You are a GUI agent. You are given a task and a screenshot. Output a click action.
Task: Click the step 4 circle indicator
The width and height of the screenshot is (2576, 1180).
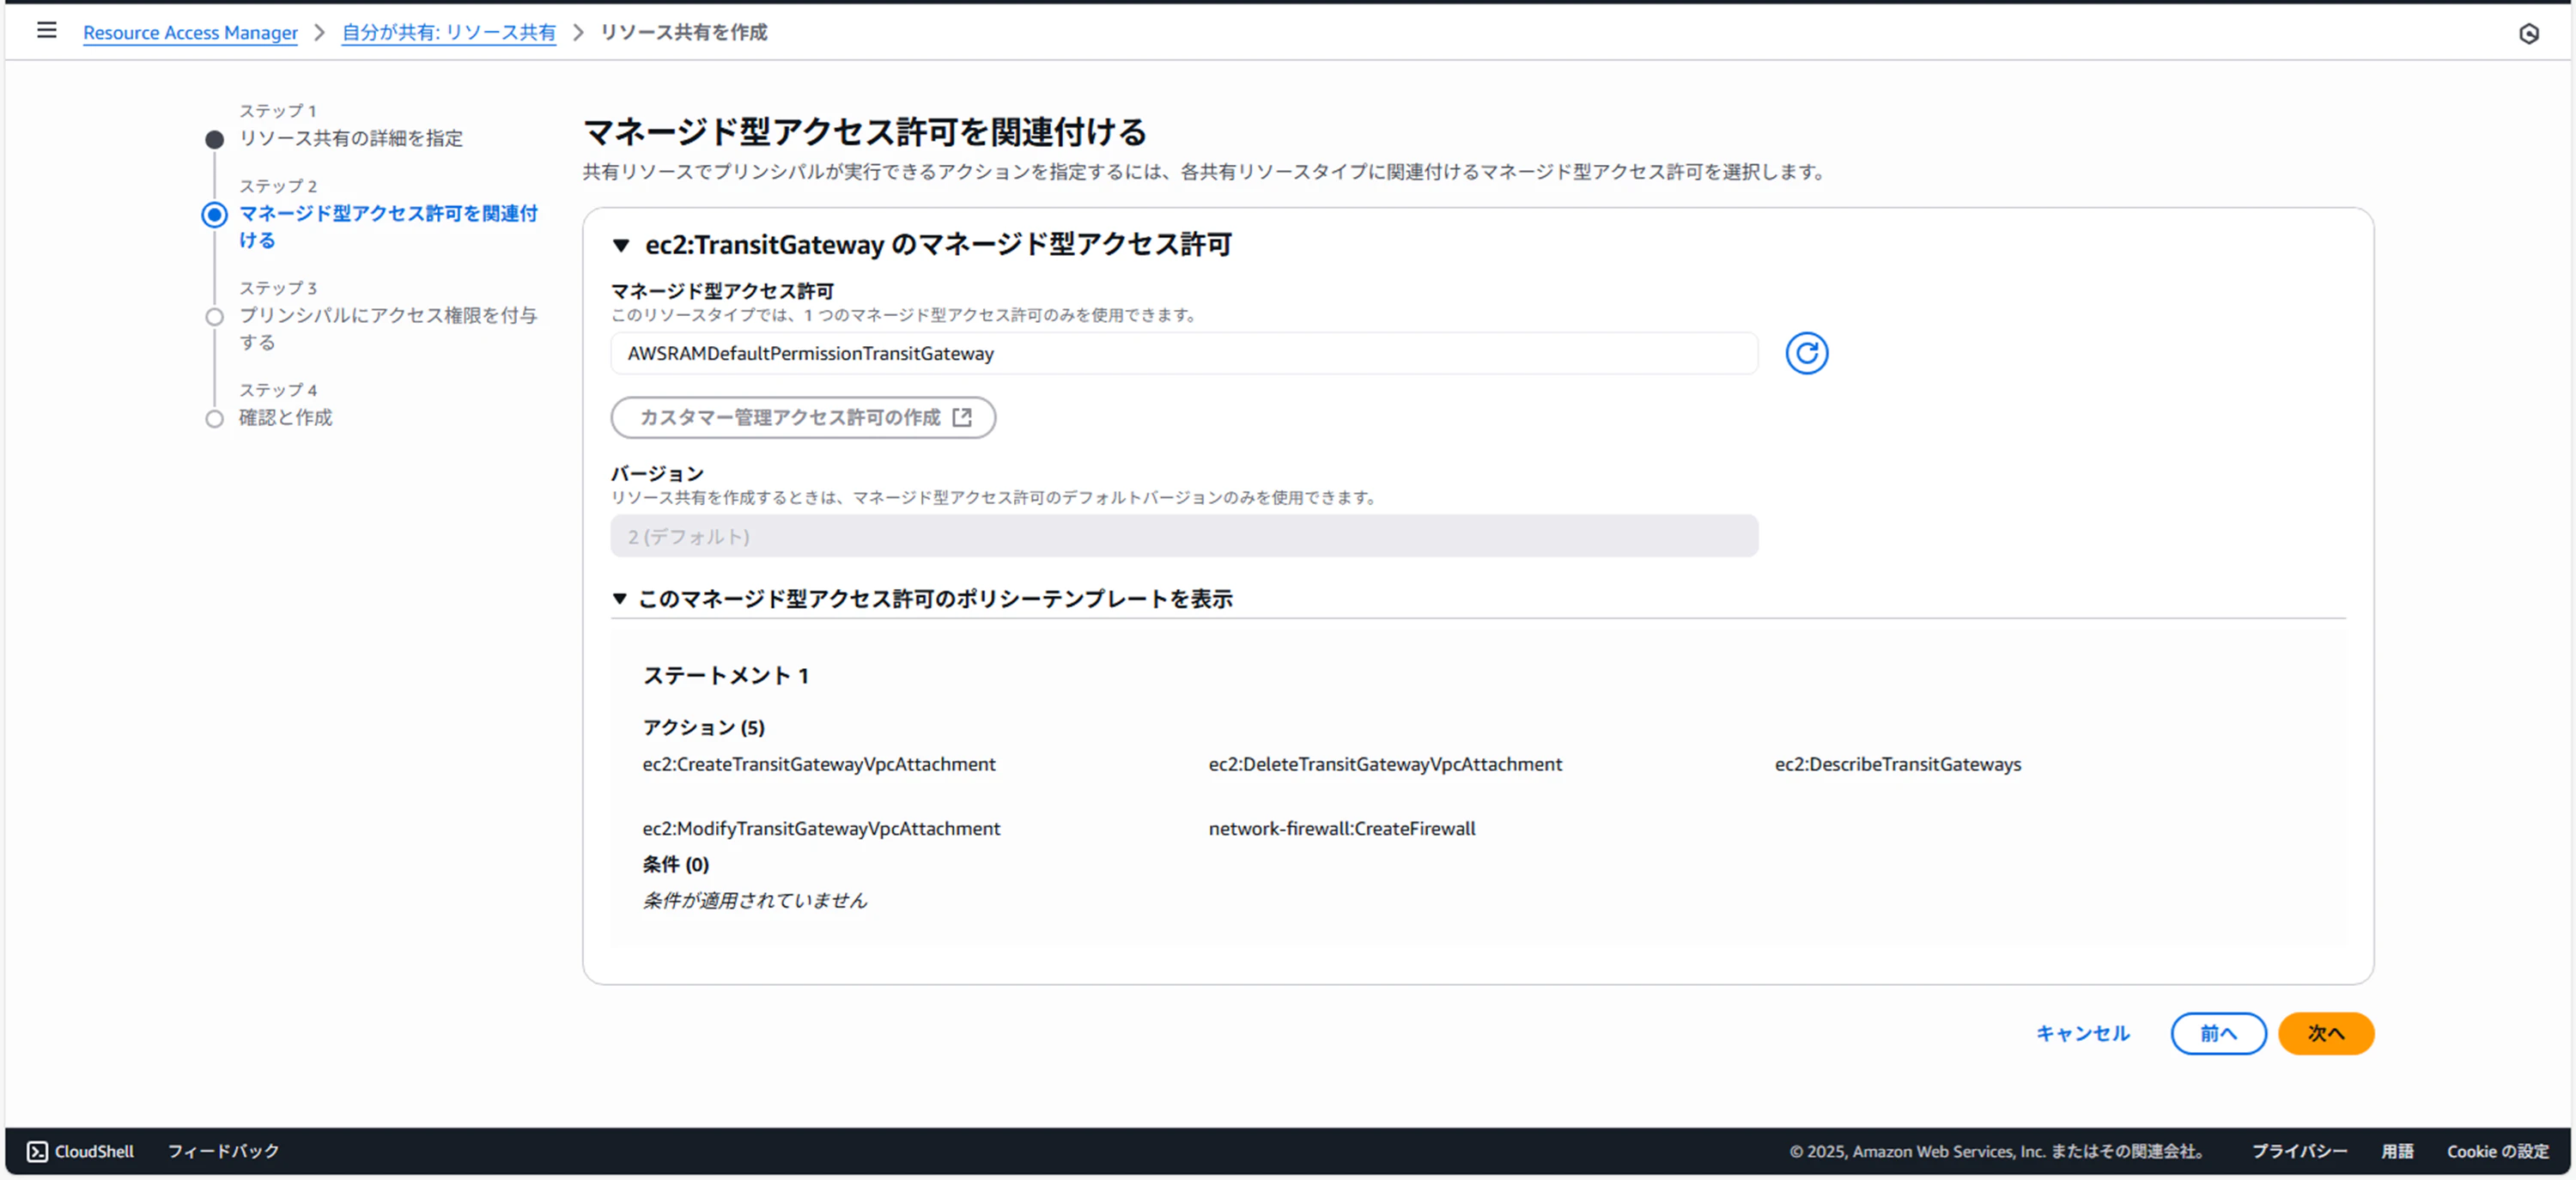pos(214,418)
